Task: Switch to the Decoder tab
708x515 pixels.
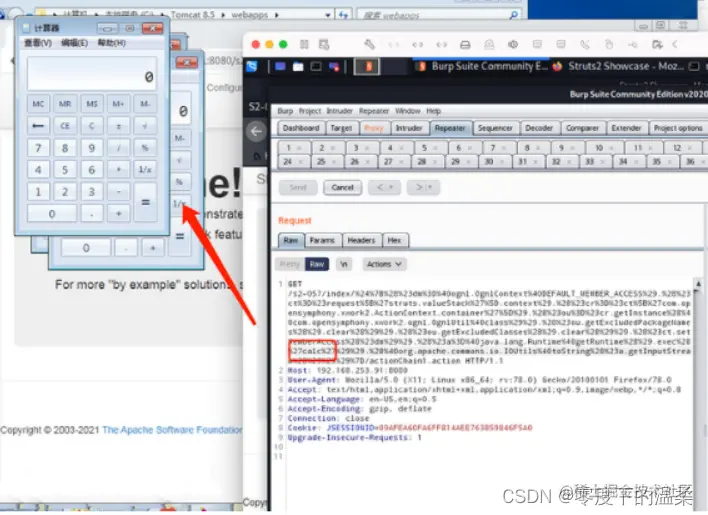Action: [x=539, y=128]
